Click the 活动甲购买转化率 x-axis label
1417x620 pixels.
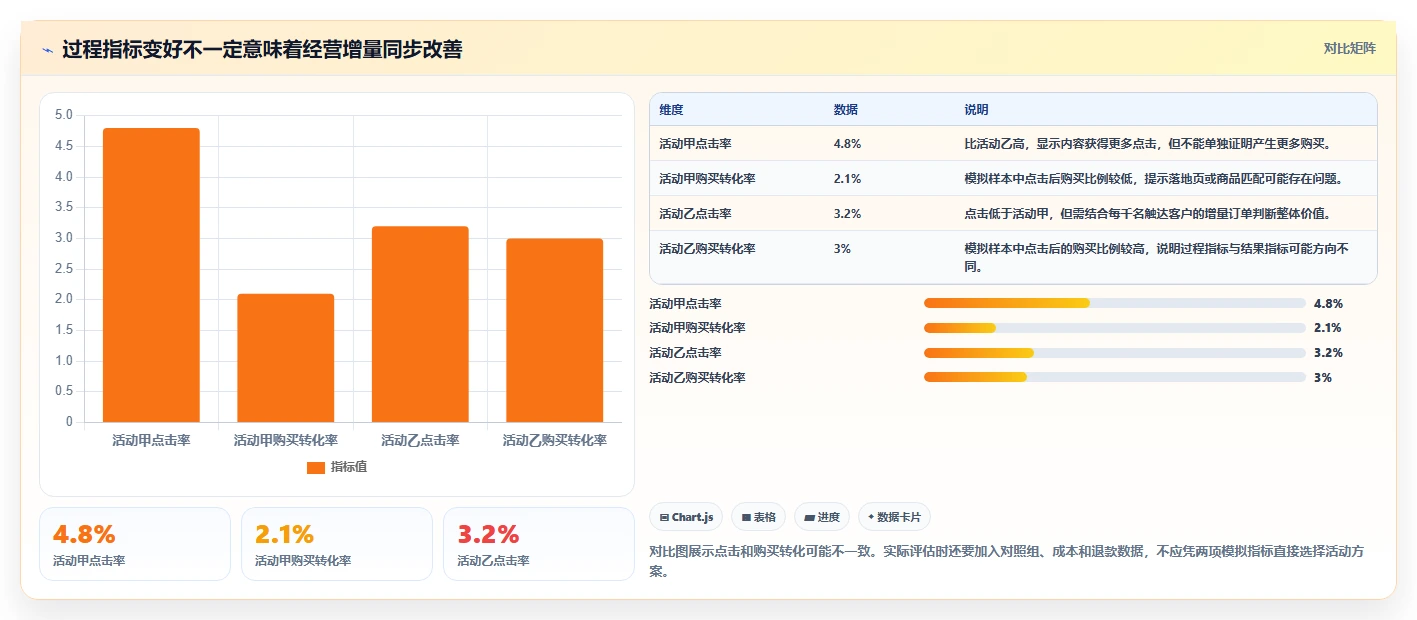285,440
